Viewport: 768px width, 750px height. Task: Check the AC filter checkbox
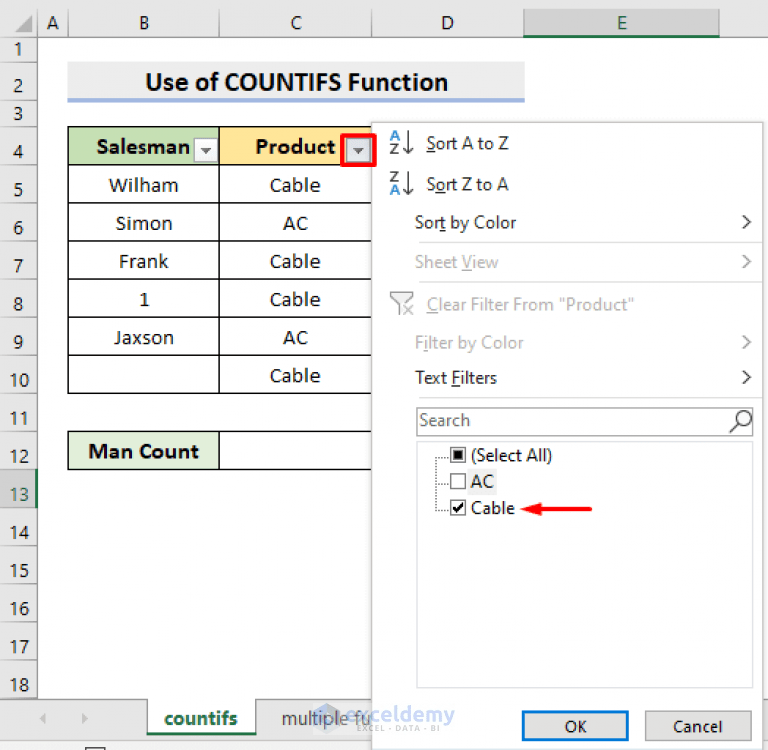458,481
